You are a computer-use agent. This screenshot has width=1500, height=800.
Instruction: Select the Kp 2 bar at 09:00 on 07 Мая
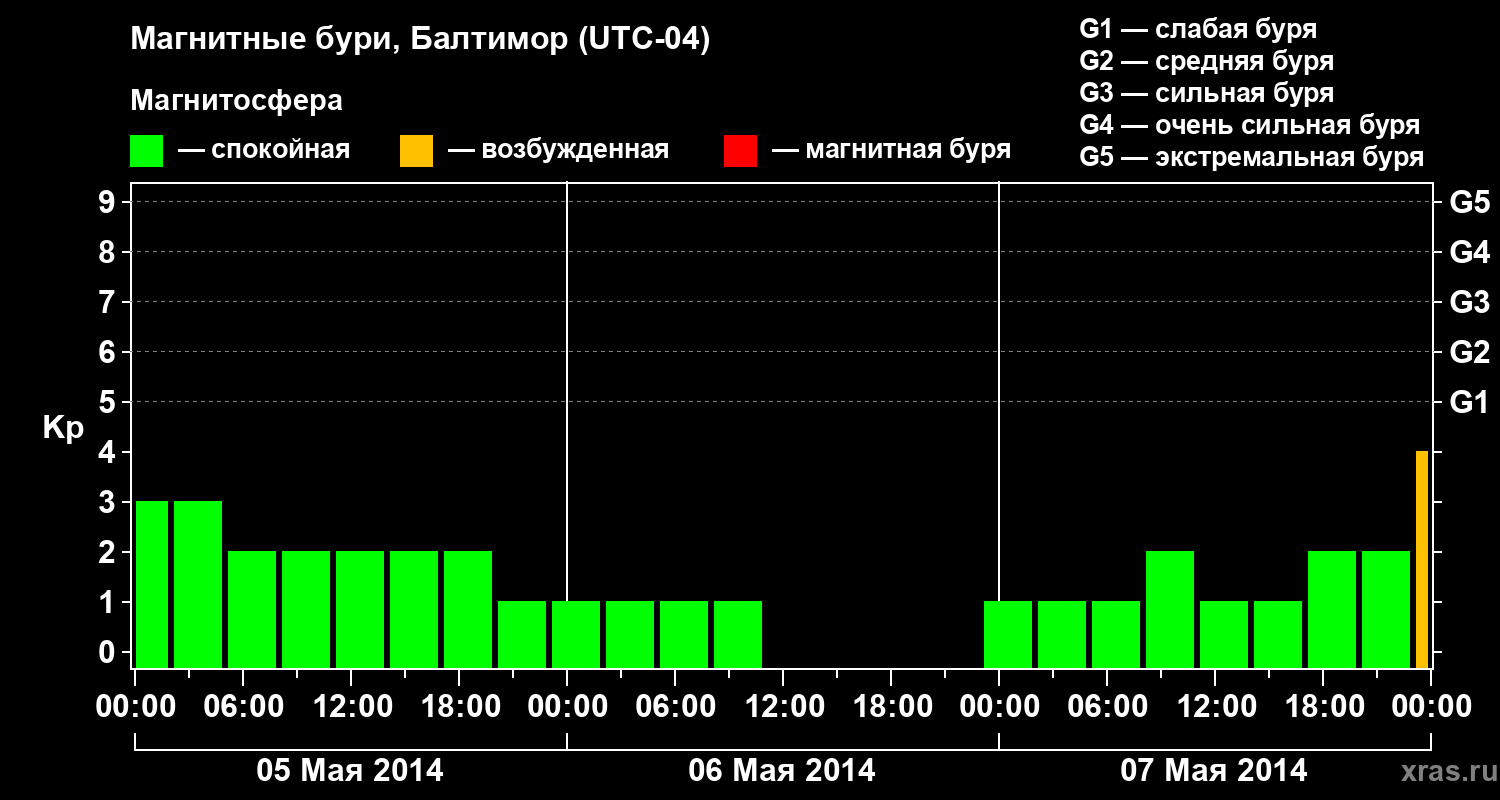(x=1170, y=609)
